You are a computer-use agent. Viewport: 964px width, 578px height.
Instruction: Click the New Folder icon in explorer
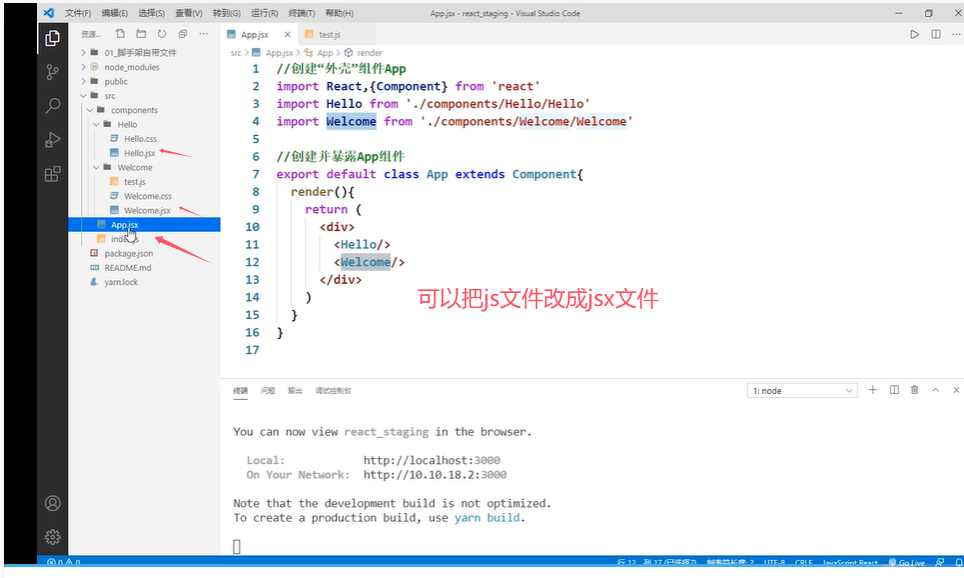pyautogui.click(x=141, y=34)
